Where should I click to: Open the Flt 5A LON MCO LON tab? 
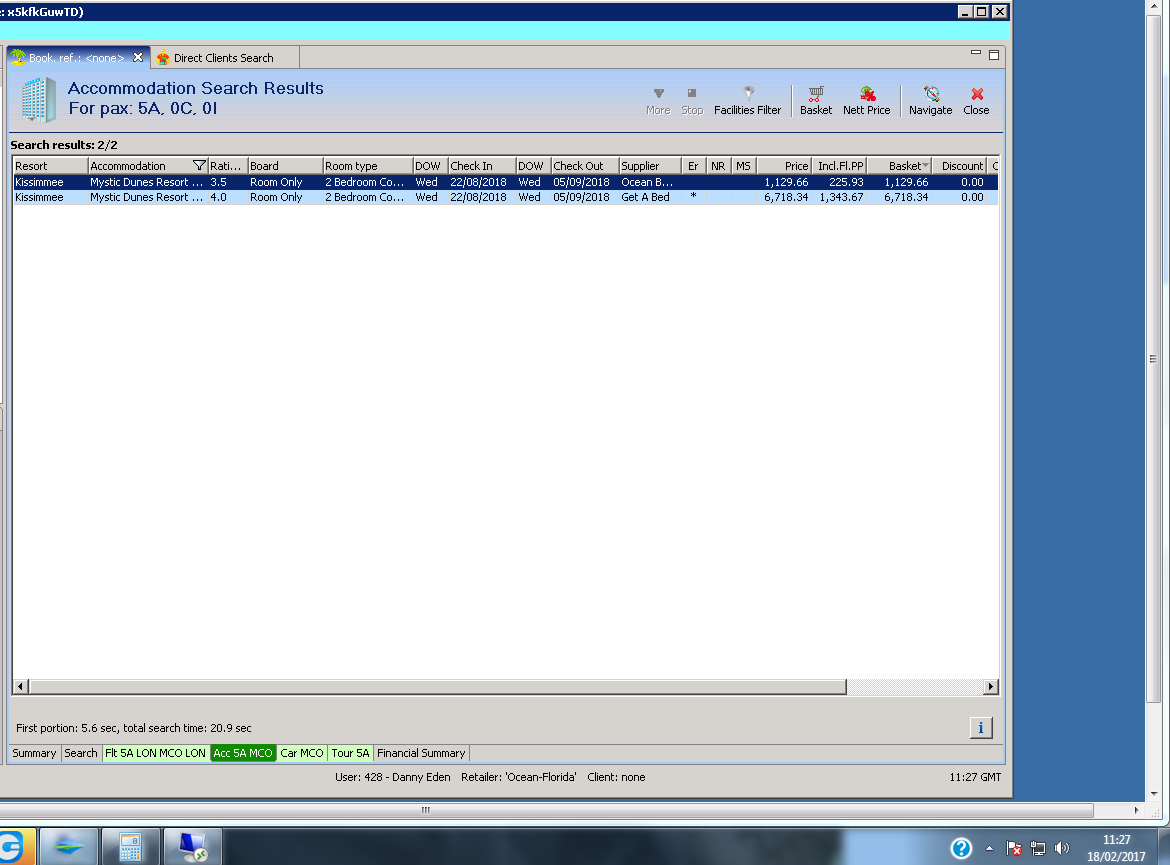coord(155,753)
